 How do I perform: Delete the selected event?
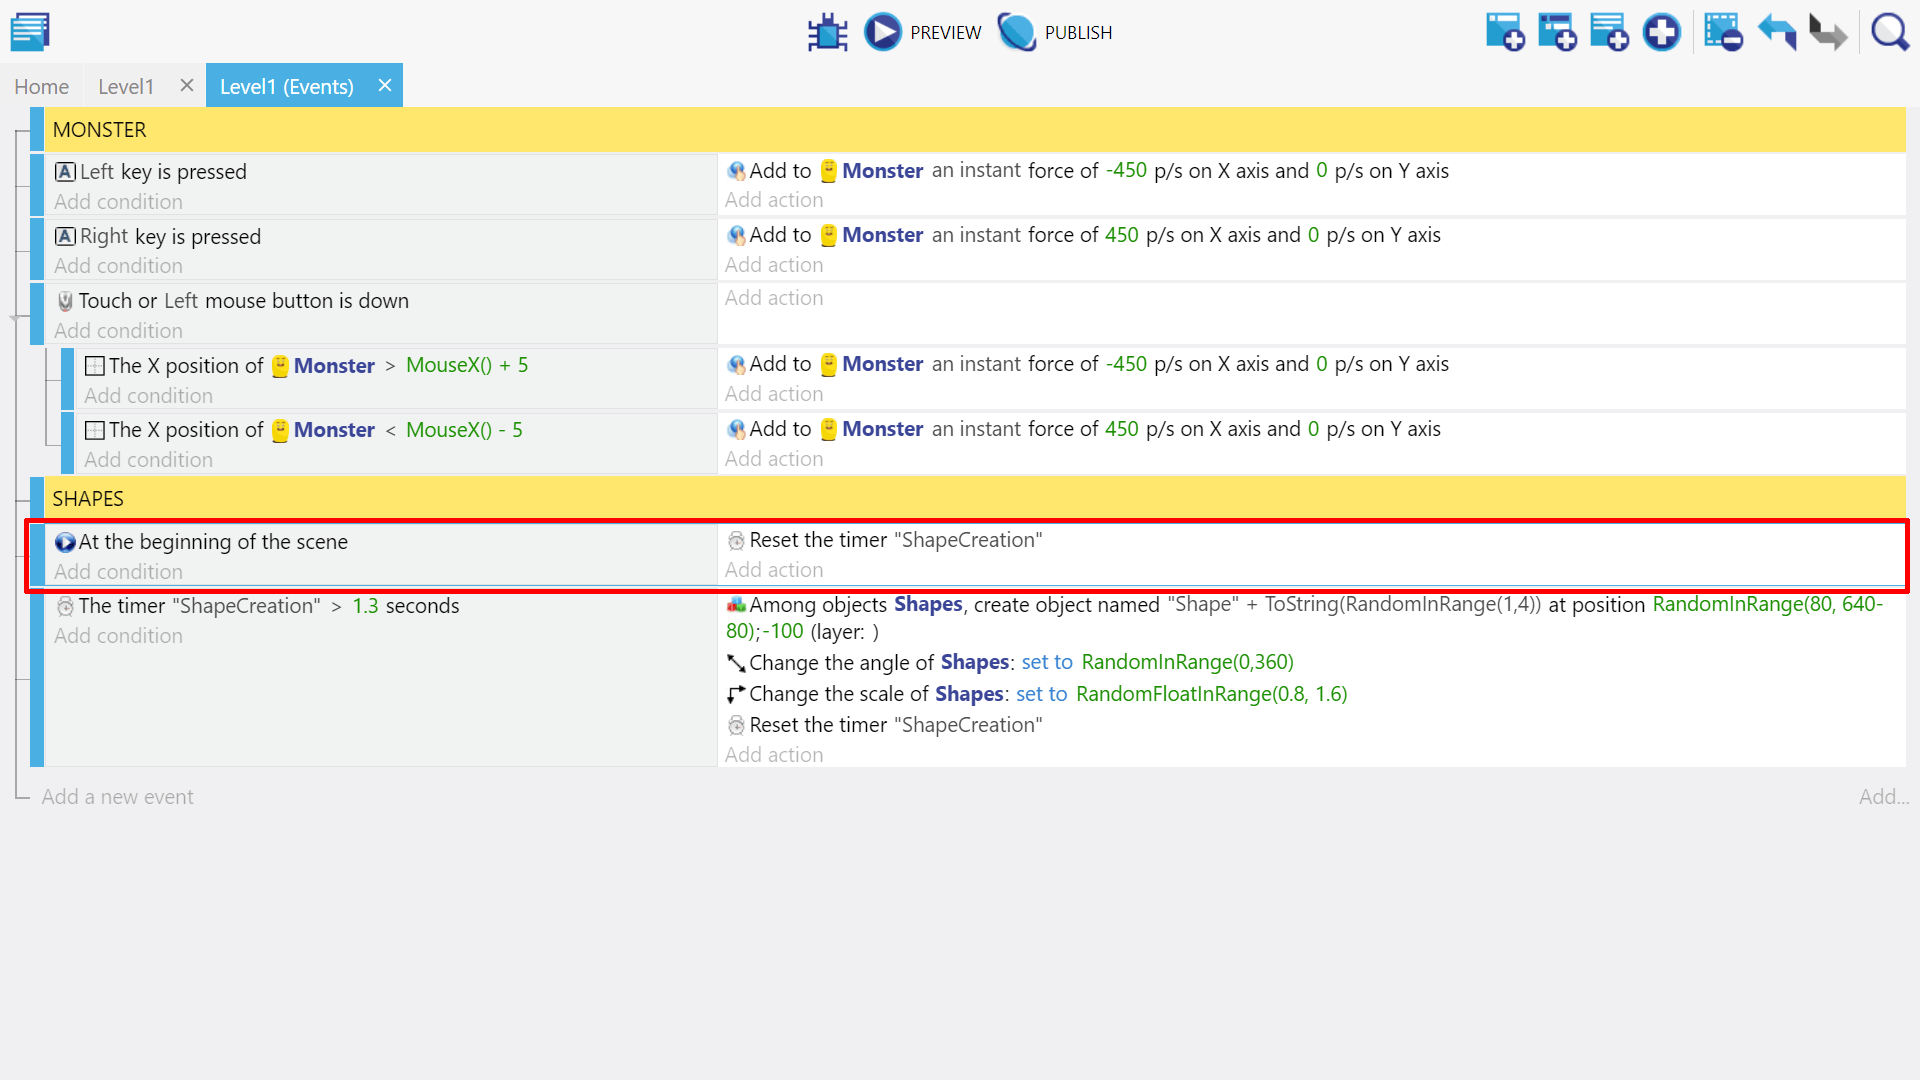click(1723, 32)
